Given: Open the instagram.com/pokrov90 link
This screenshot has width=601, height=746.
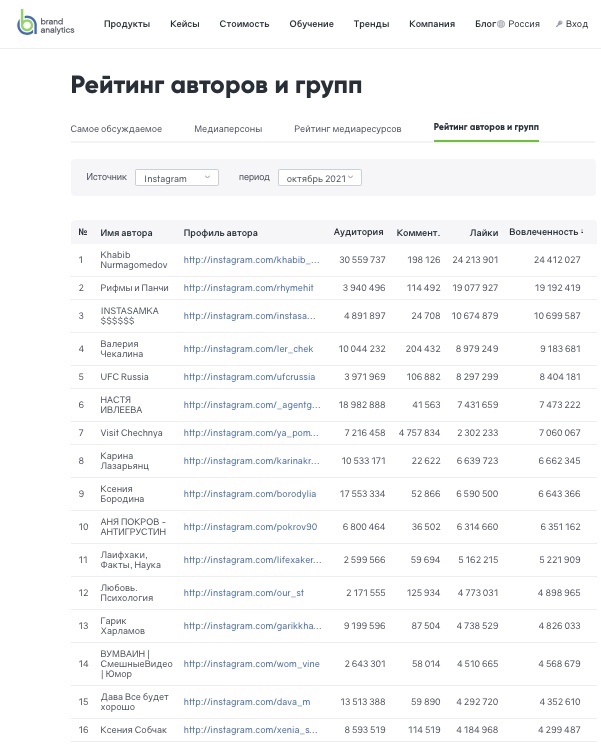Looking at the screenshot, I should pyautogui.click(x=250, y=527).
